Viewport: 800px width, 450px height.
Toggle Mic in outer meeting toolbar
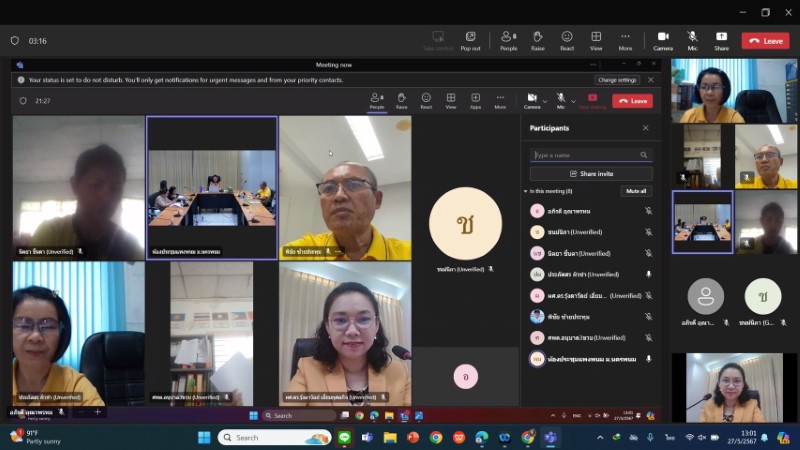pyautogui.click(x=692, y=40)
